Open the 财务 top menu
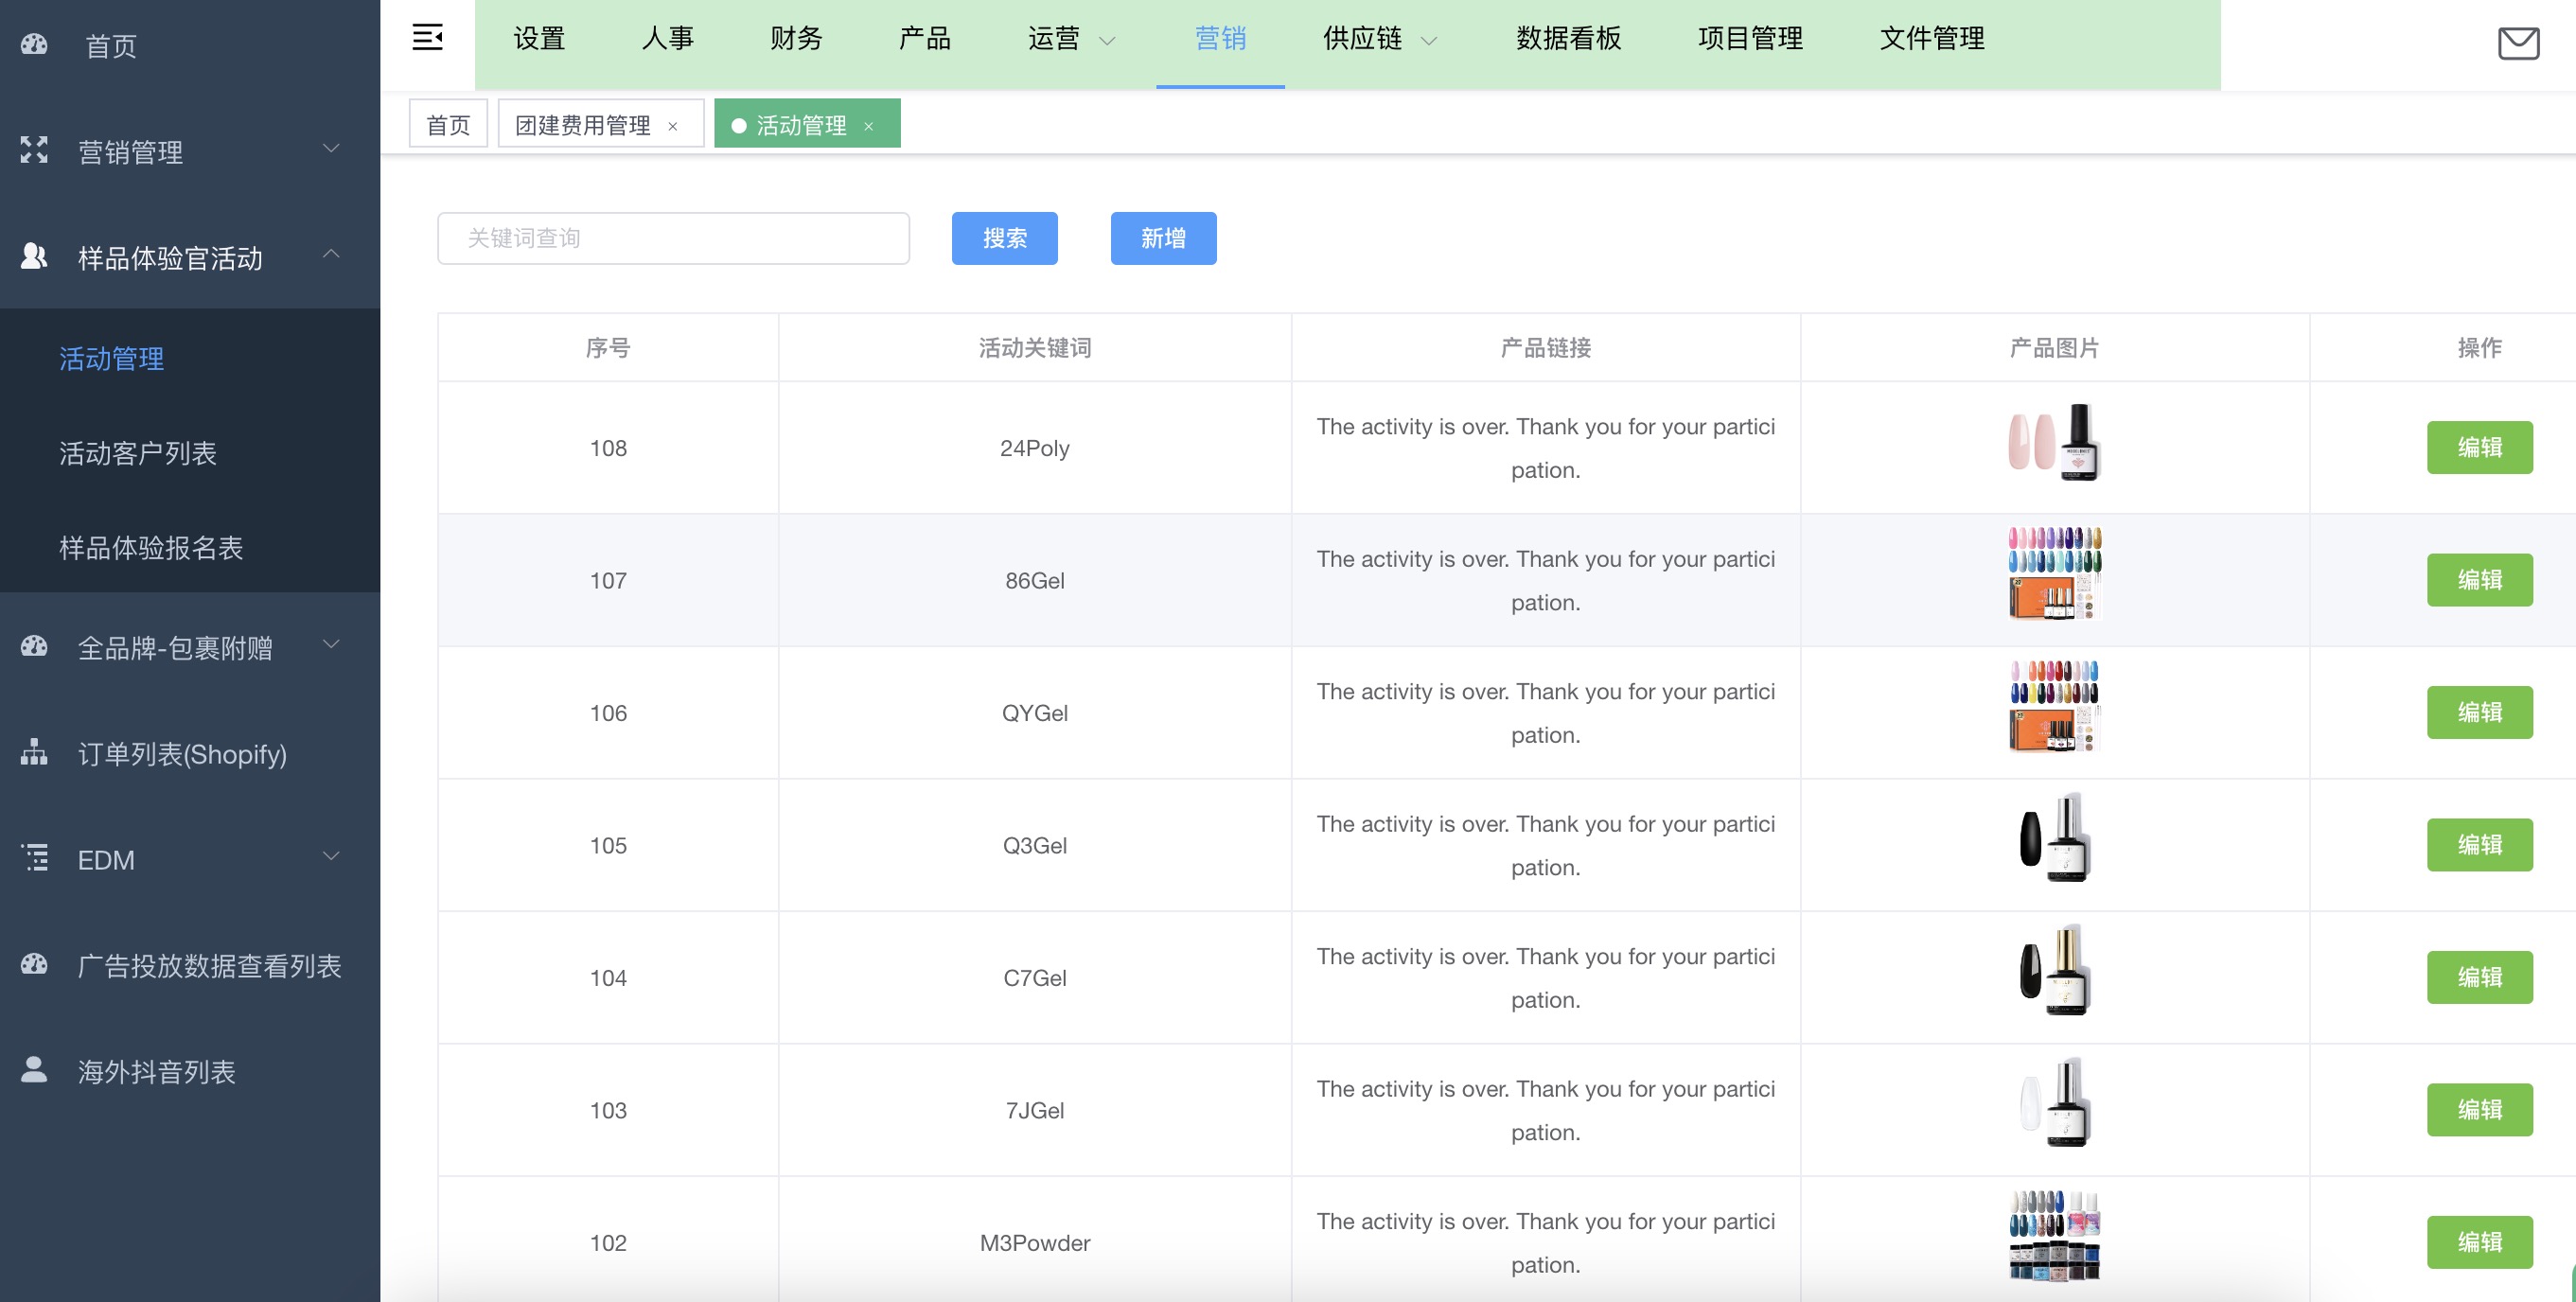Screen dimensions: 2576x1302 pos(797,39)
